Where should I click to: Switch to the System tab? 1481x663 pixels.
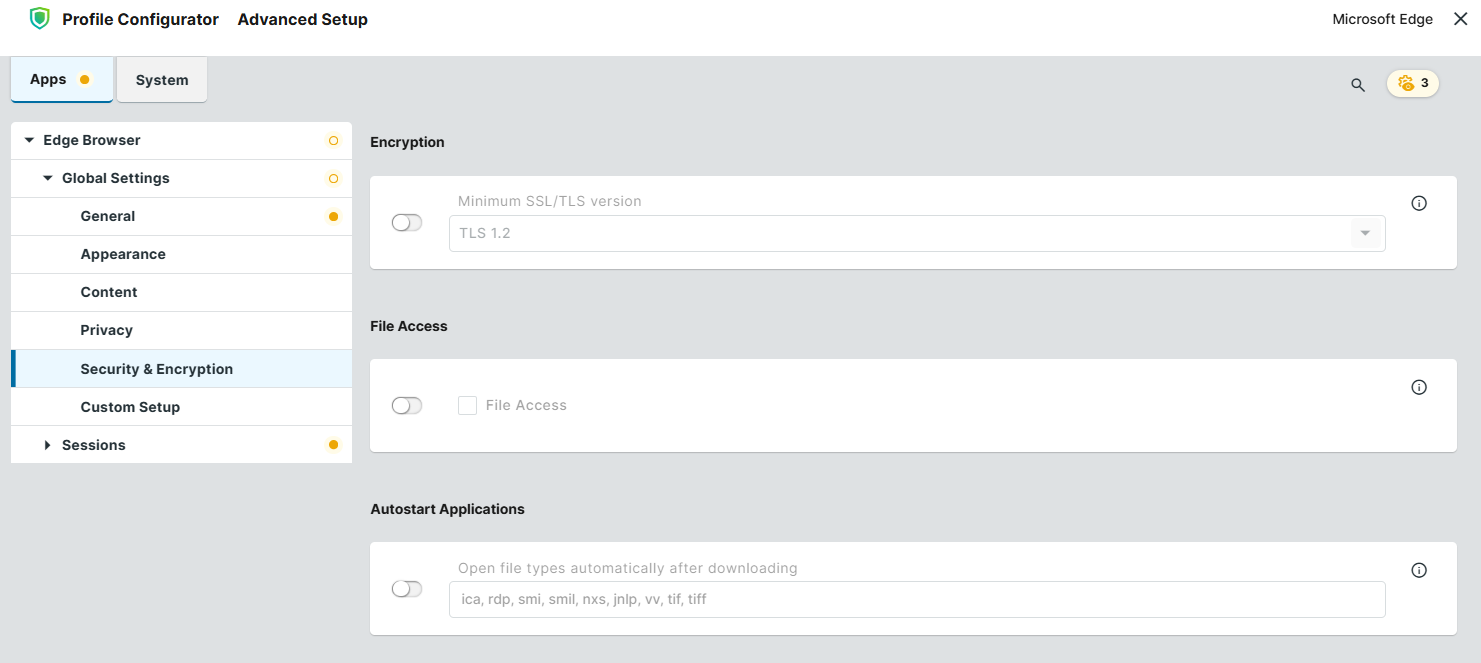click(162, 80)
